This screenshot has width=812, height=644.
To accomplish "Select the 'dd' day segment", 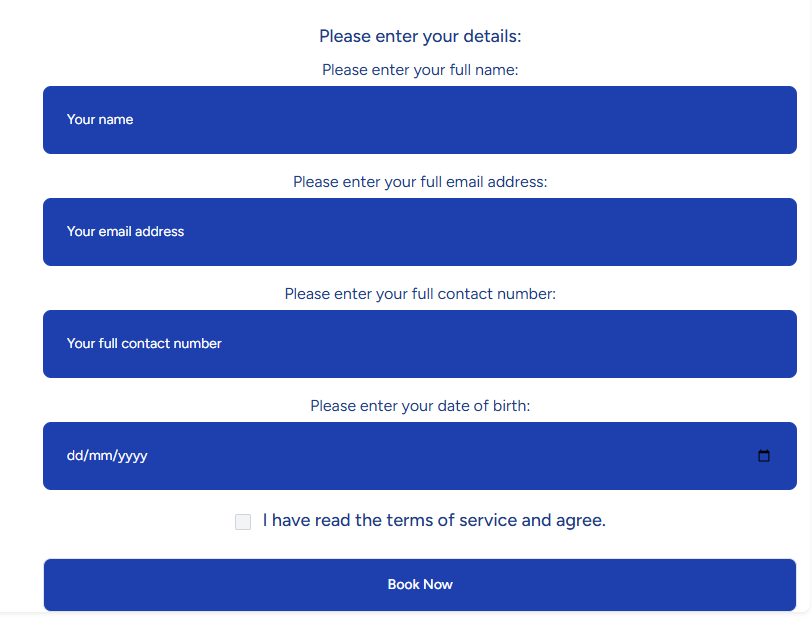I will 75,455.
